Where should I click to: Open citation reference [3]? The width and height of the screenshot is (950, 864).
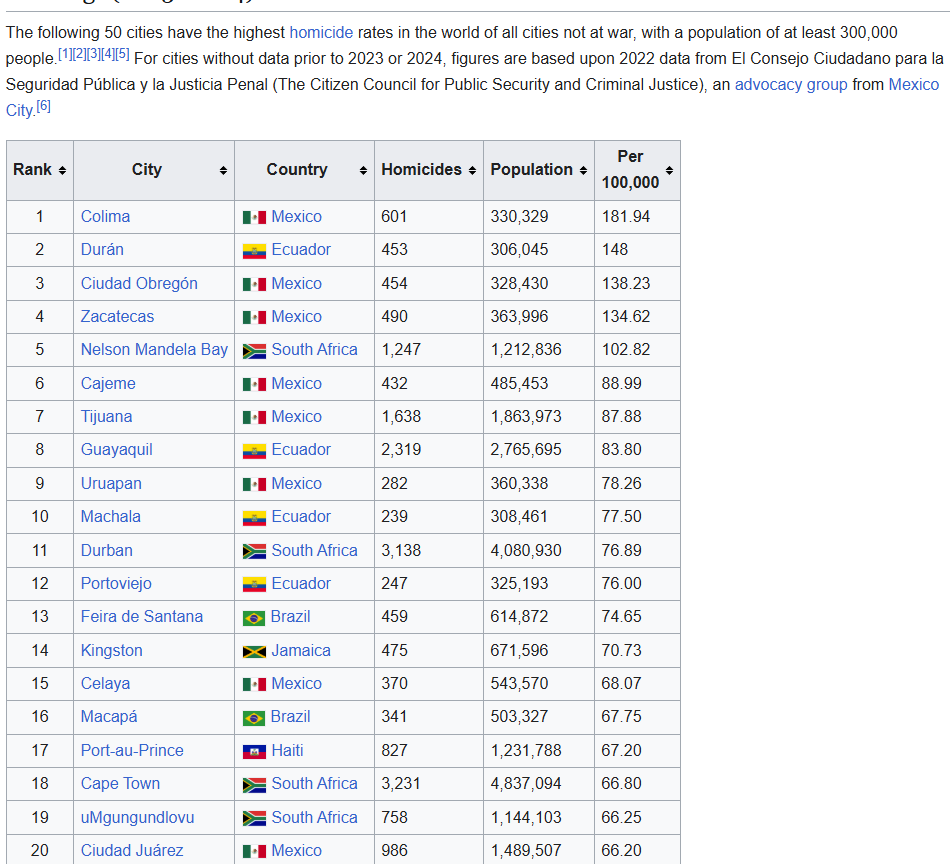(93, 54)
